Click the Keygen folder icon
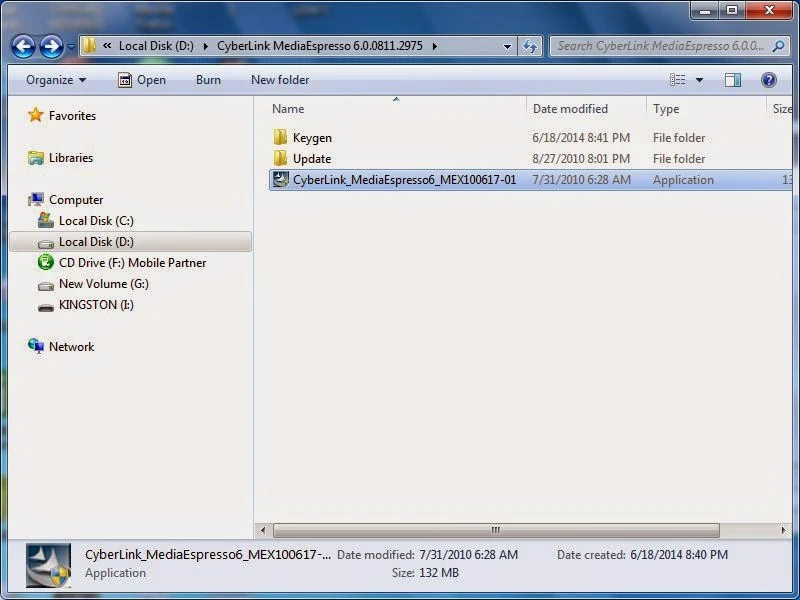Image resolution: width=800 pixels, height=600 pixels. click(280, 137)
